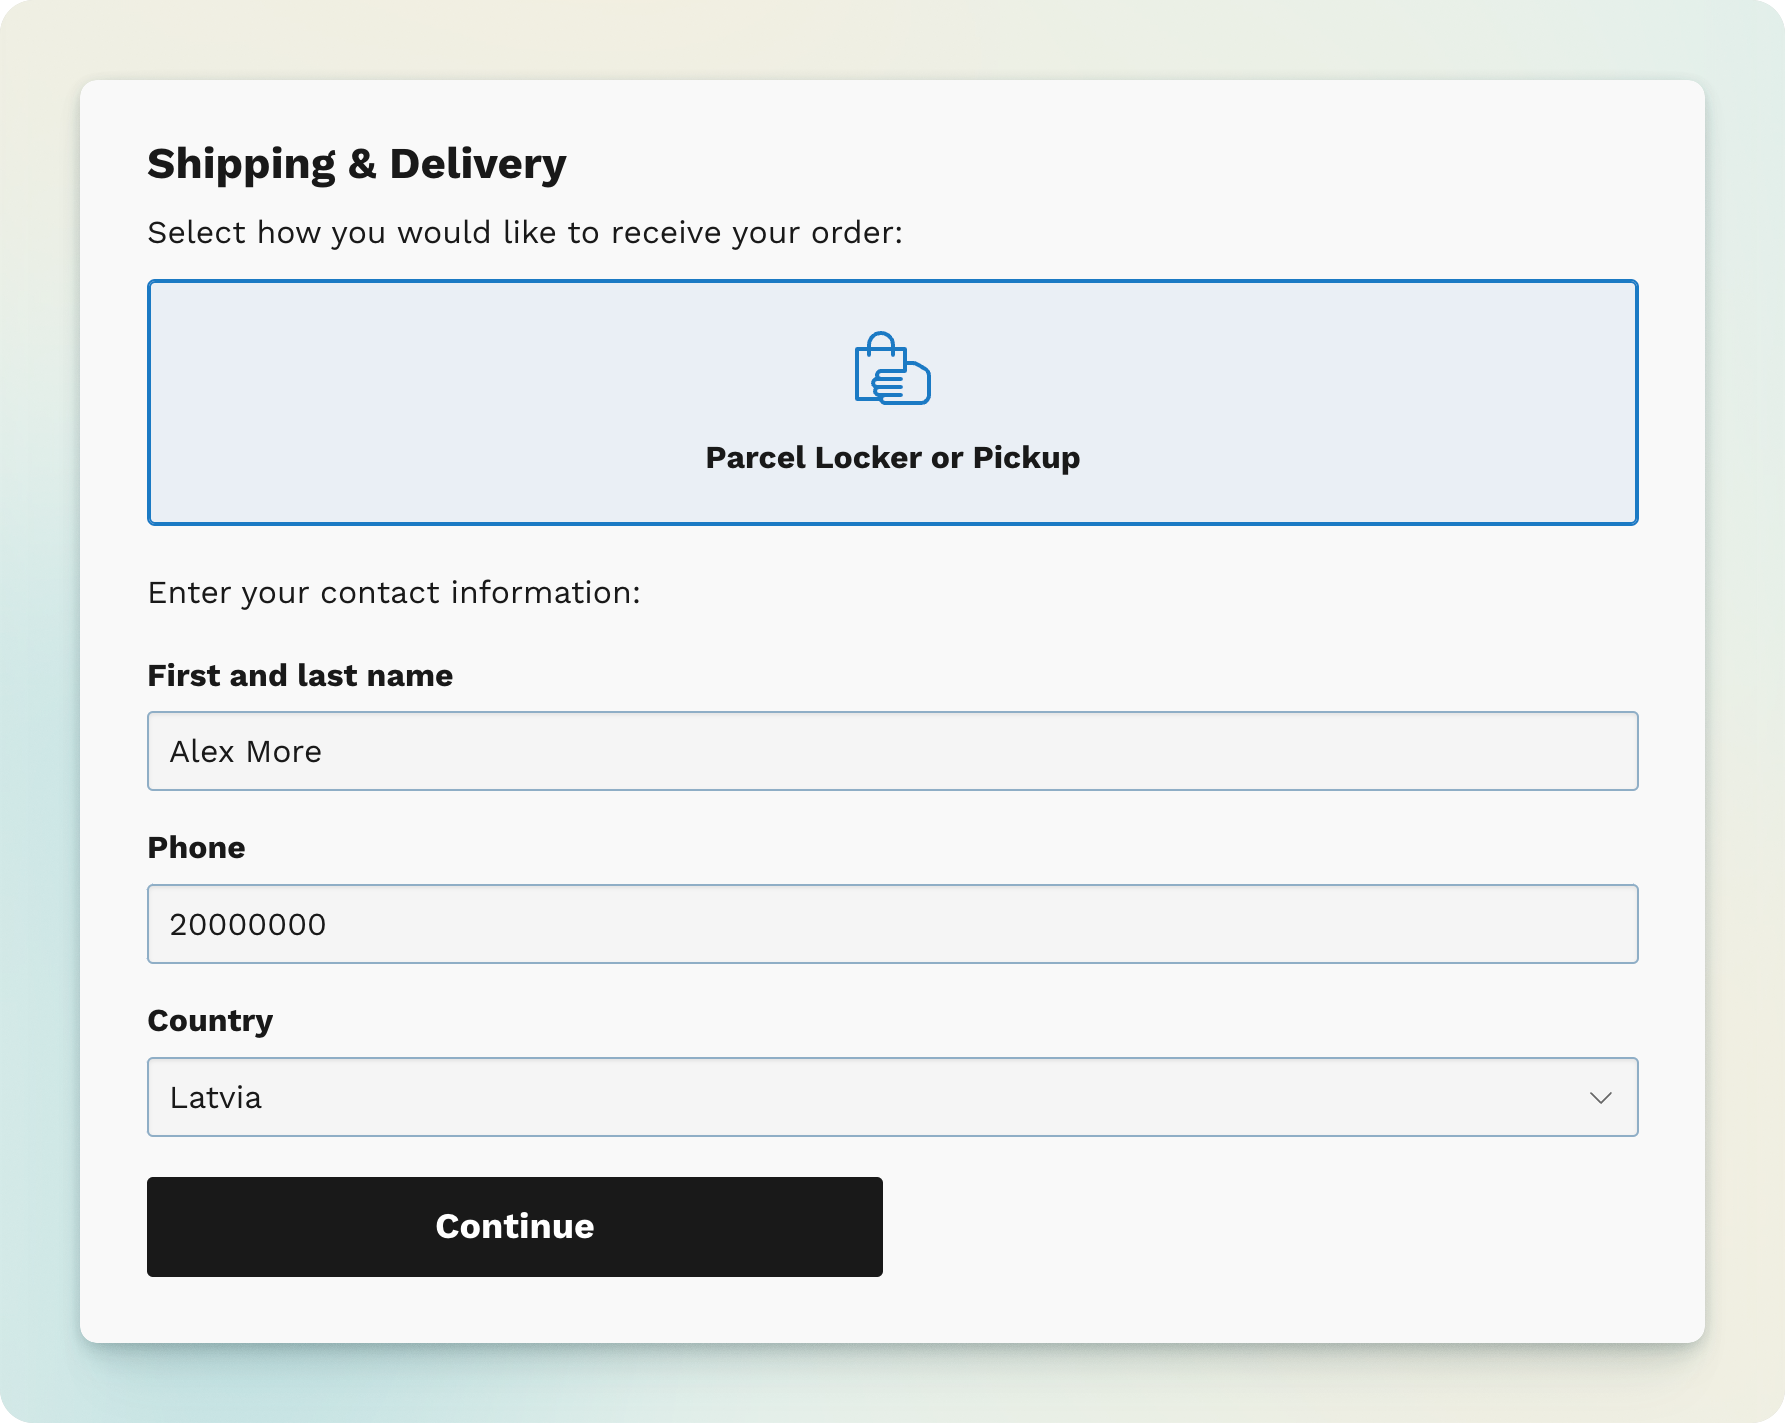Click the black Continue button
The image size is (1785, 1423).
pos(514,1226)
